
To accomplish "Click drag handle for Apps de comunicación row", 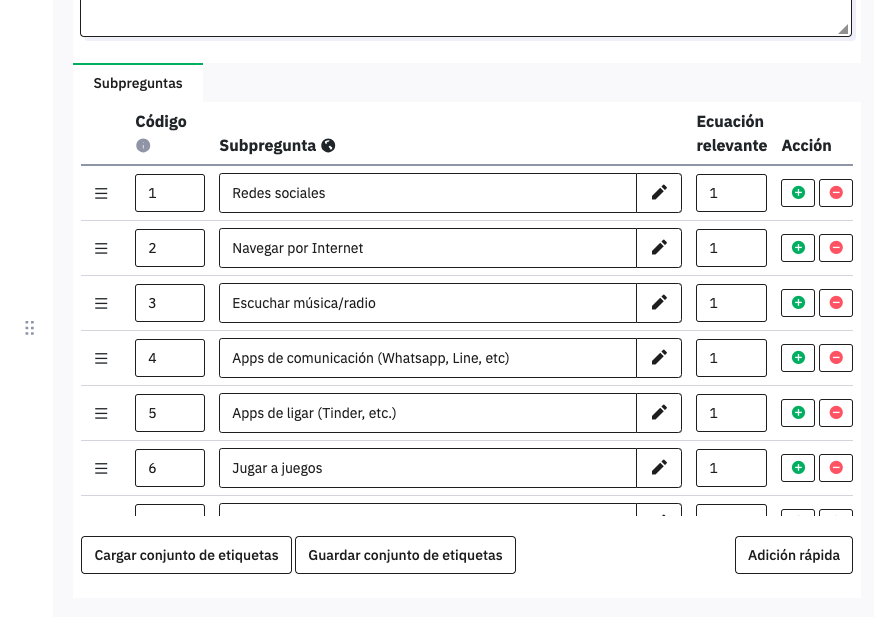I will coord(101,358).
